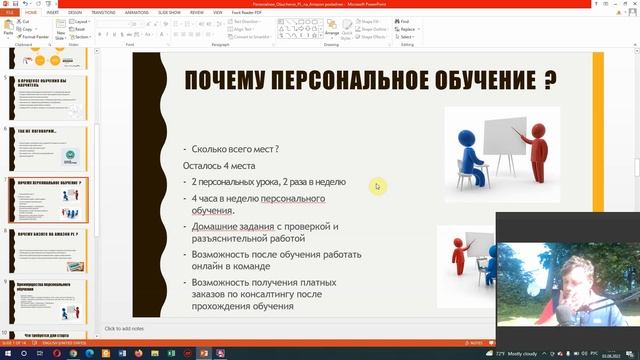This screenshot has width=640, height=360.
Task: Select slide 5 thumbnail 'В процессе обучения'
Action: click(49, 98)
